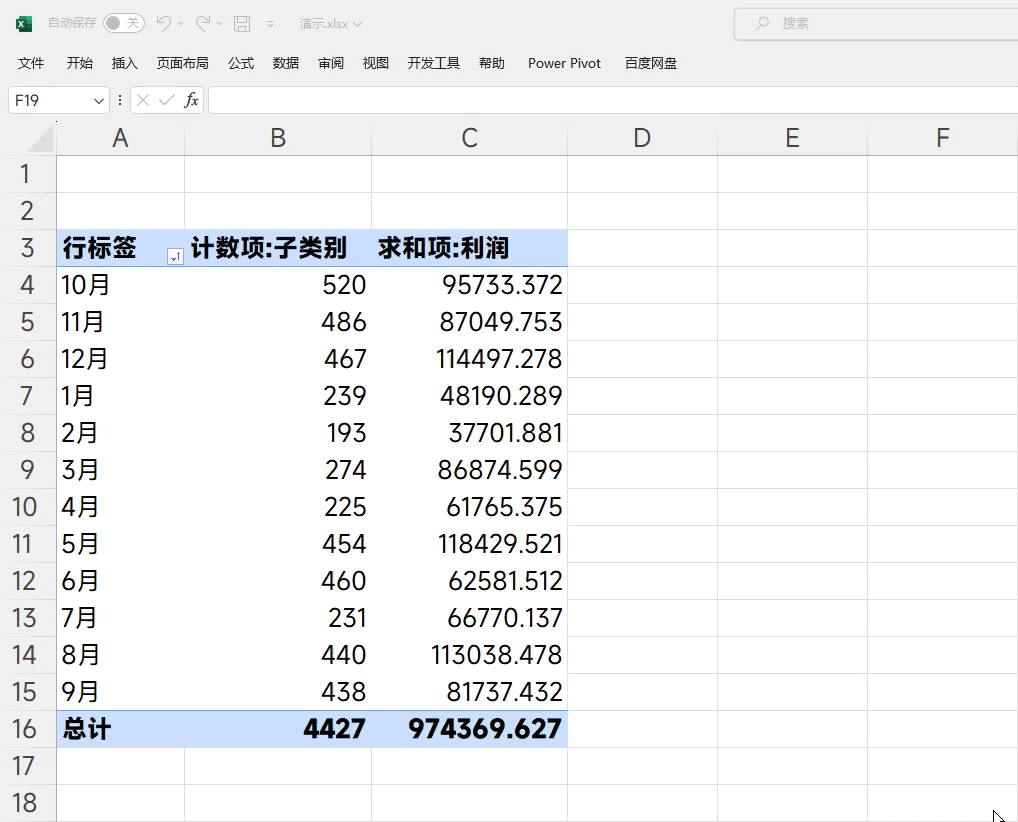Click the Enter (checkmark) icon in formula bar

(165, 99)
